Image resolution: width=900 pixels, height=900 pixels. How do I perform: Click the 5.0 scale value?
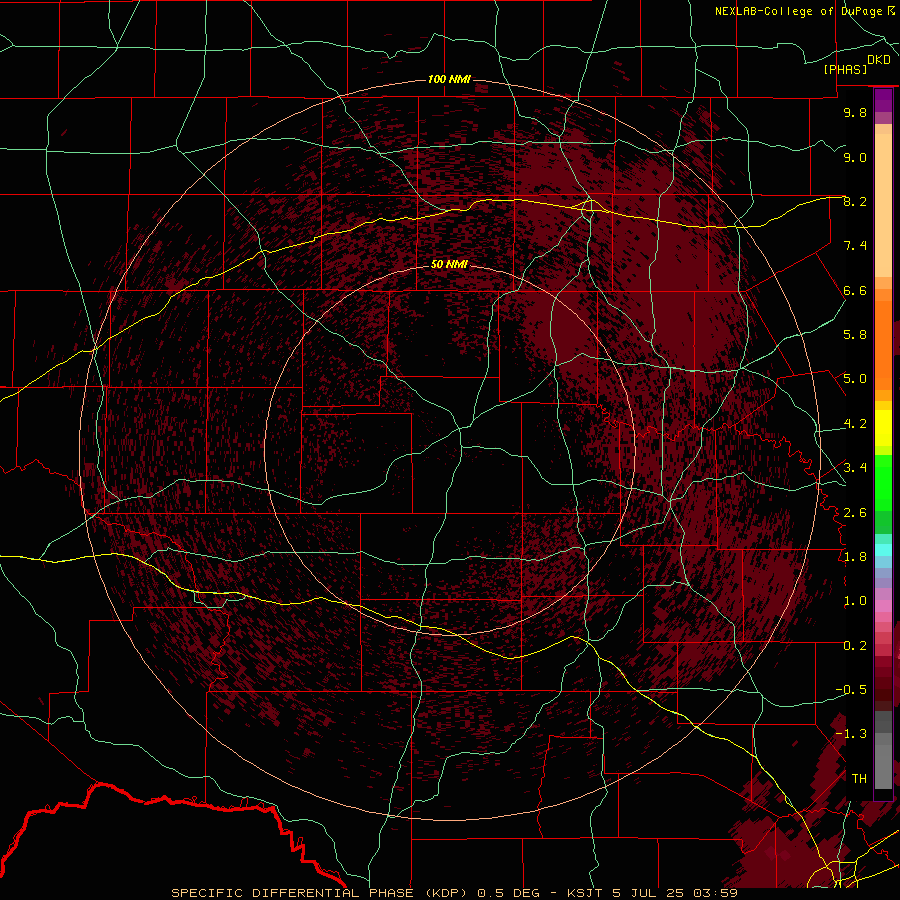[855, 379]
